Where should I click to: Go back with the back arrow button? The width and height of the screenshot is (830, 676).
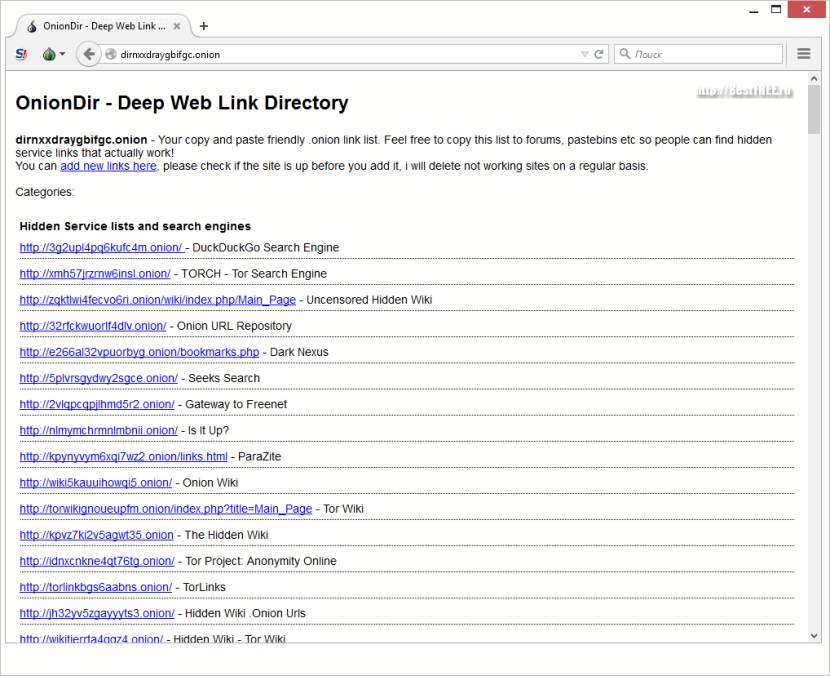point(88,54)
